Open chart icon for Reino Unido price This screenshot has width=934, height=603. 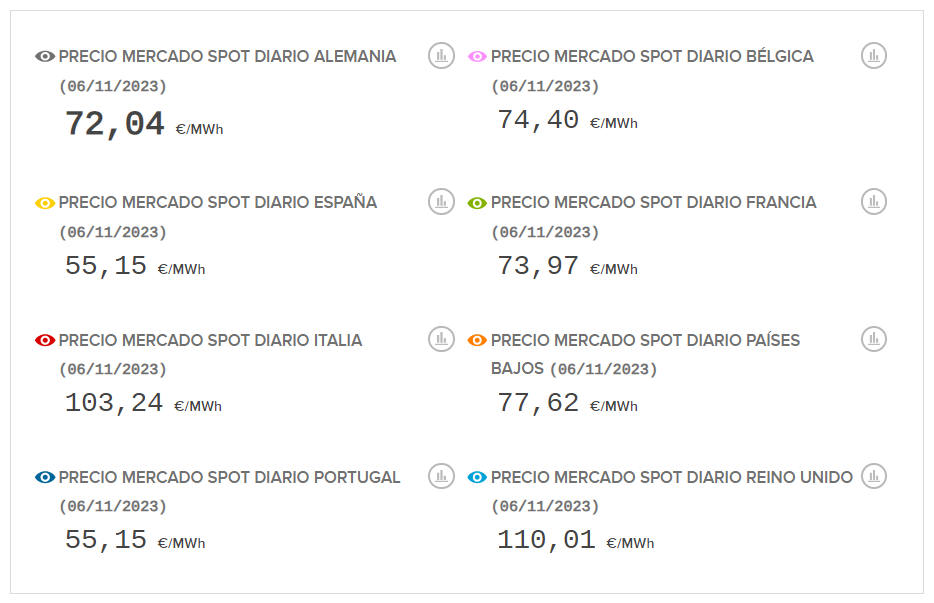click(x=874, y=476)
